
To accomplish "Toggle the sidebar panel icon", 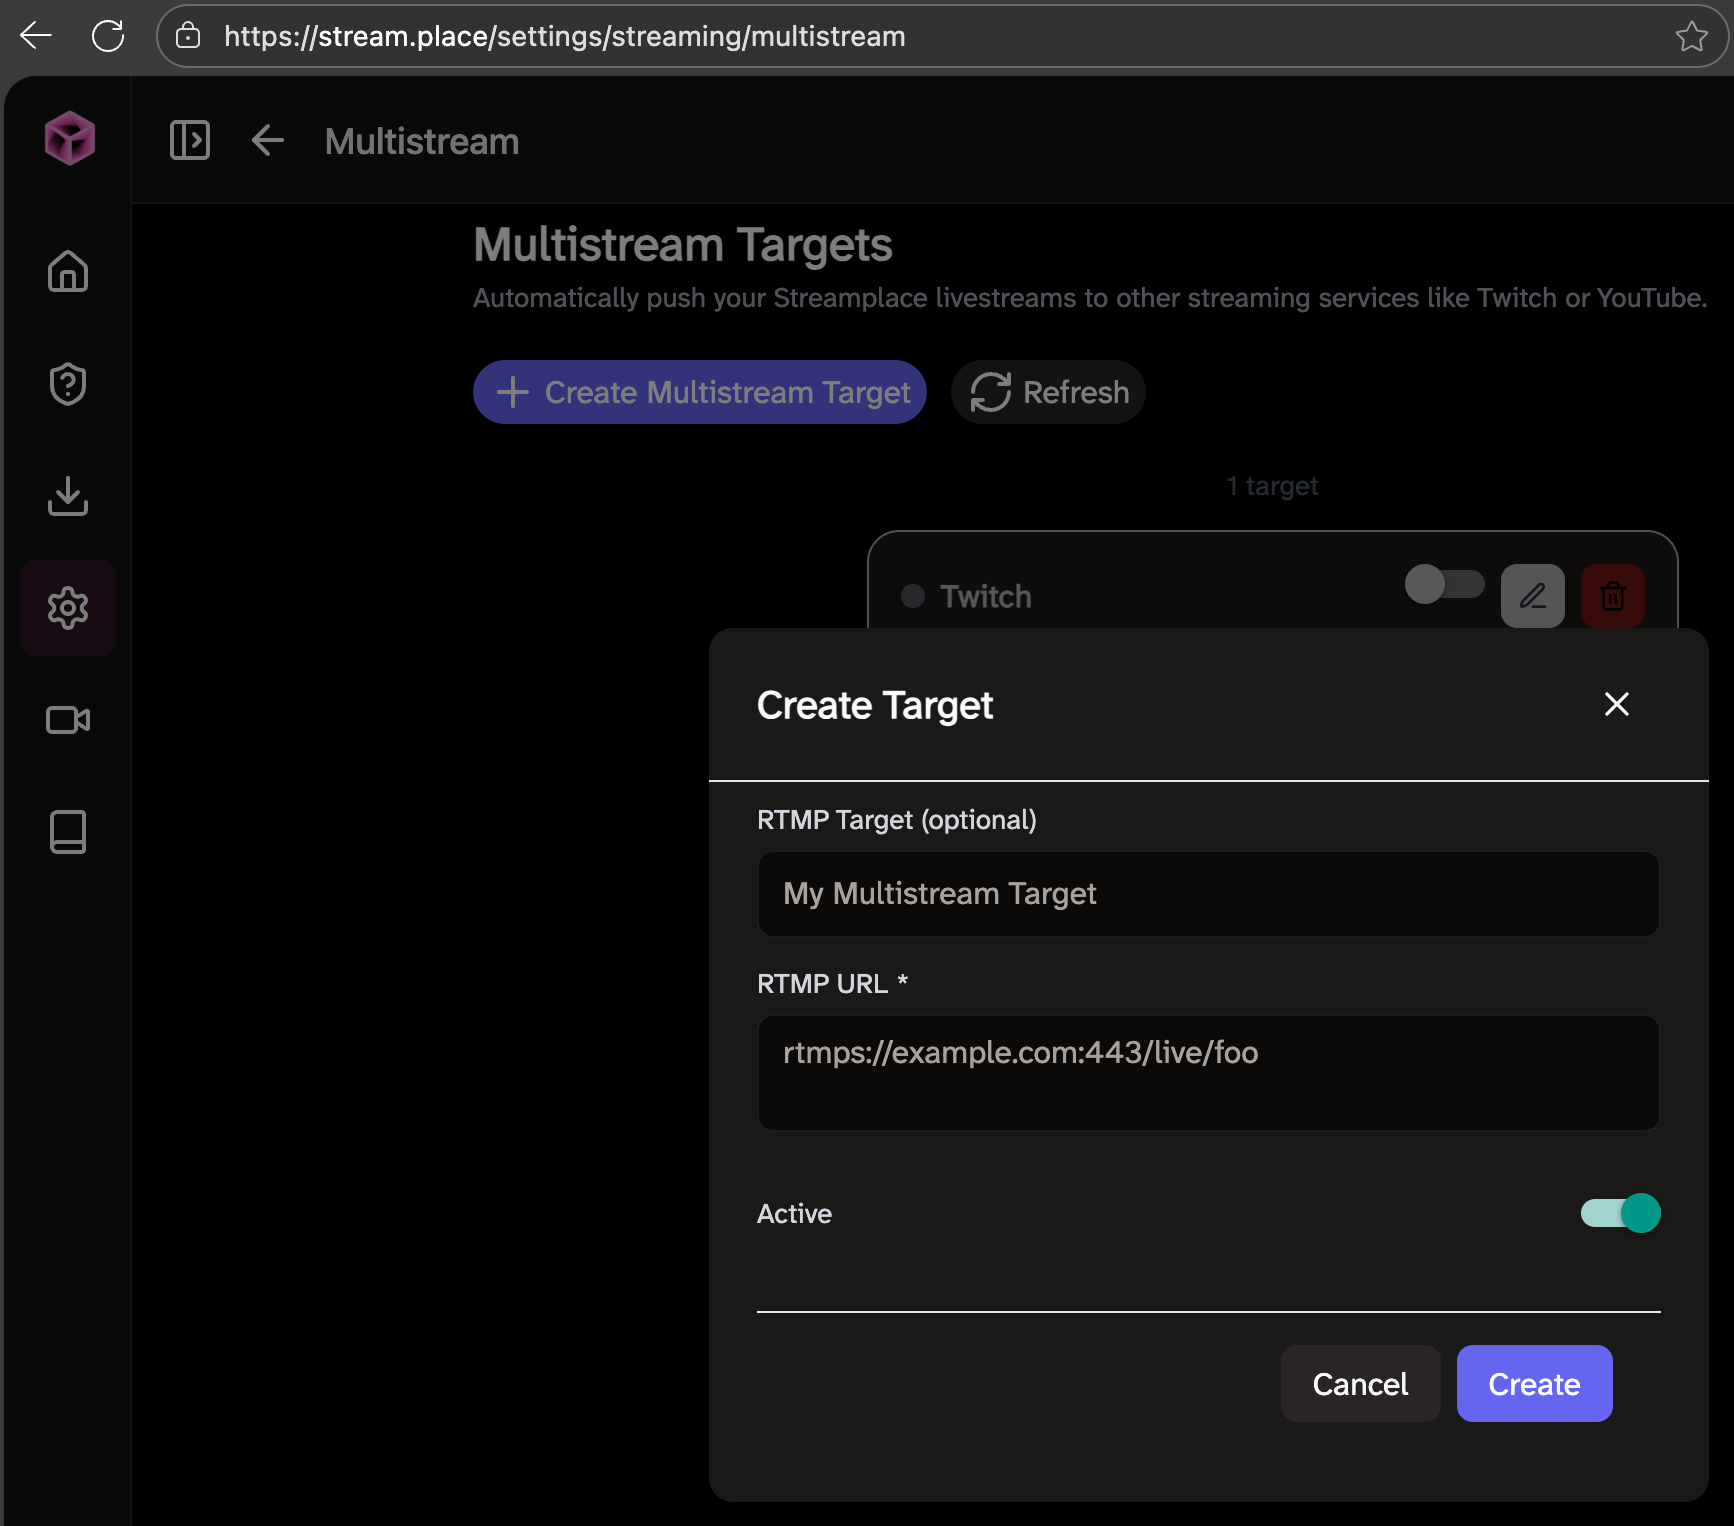I will 189,140.
